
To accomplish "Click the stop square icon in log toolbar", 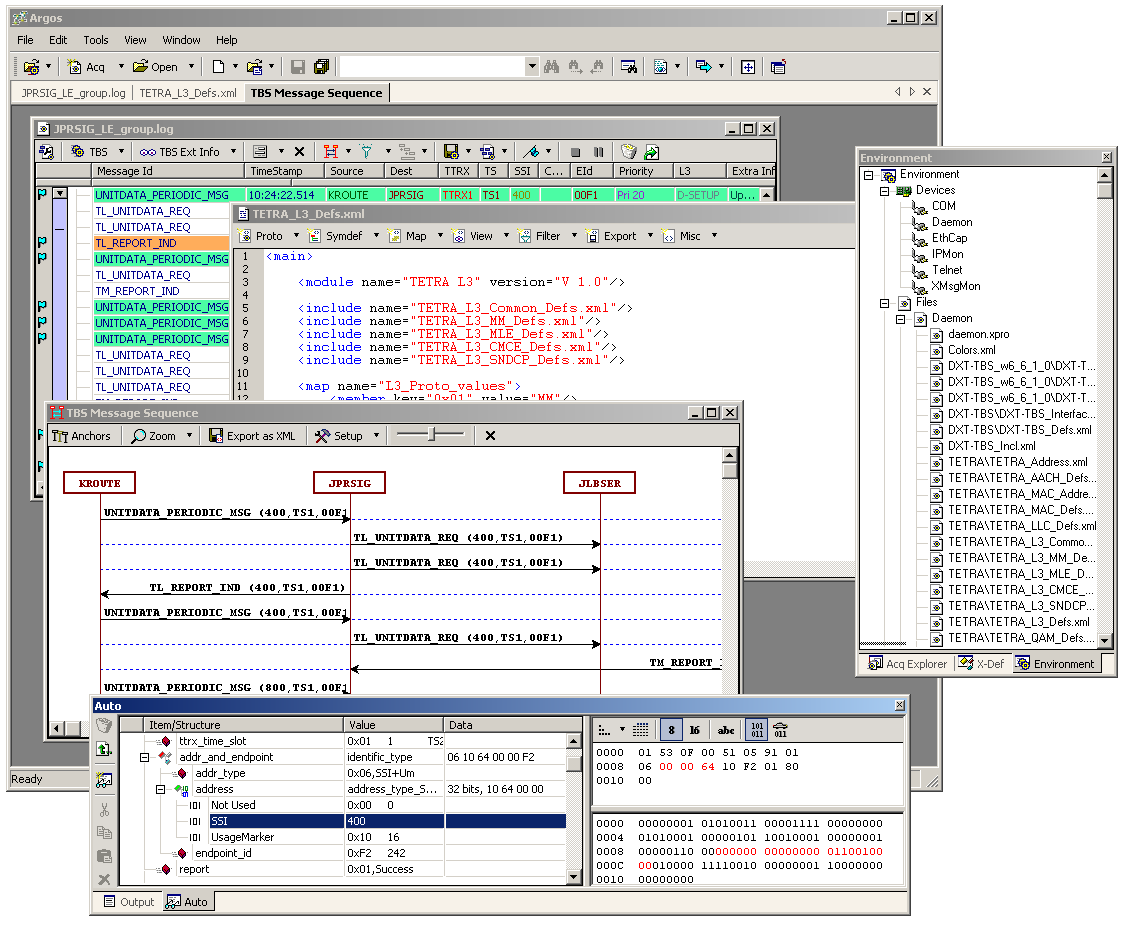I will click(x=576, y=152).
